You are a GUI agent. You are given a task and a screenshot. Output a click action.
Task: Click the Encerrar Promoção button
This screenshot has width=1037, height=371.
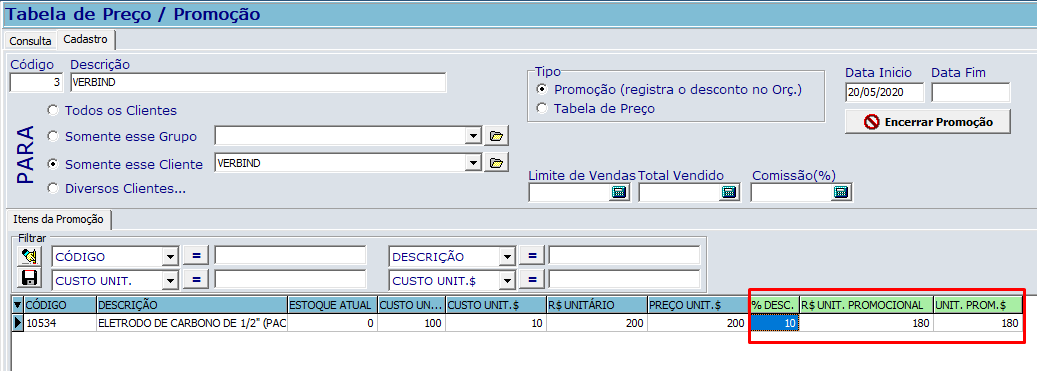point(927,122)
